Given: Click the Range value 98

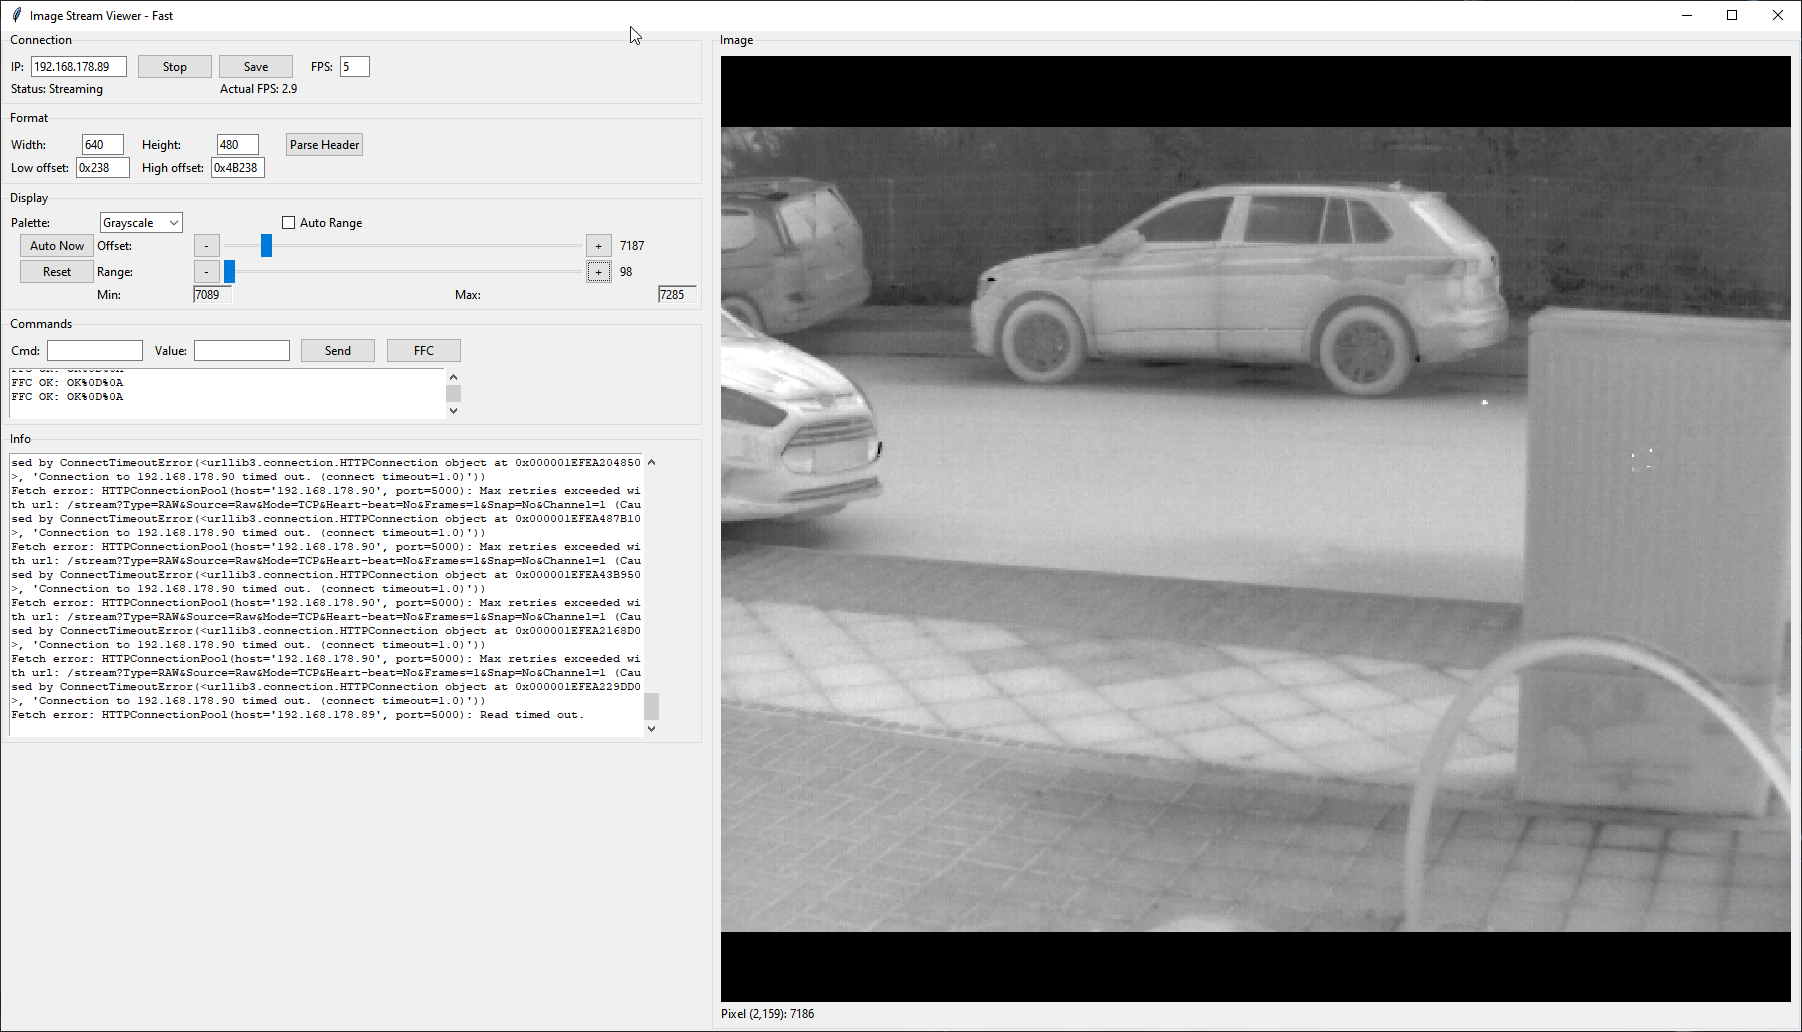Looking at the screenshot, I should click(626, 272).
